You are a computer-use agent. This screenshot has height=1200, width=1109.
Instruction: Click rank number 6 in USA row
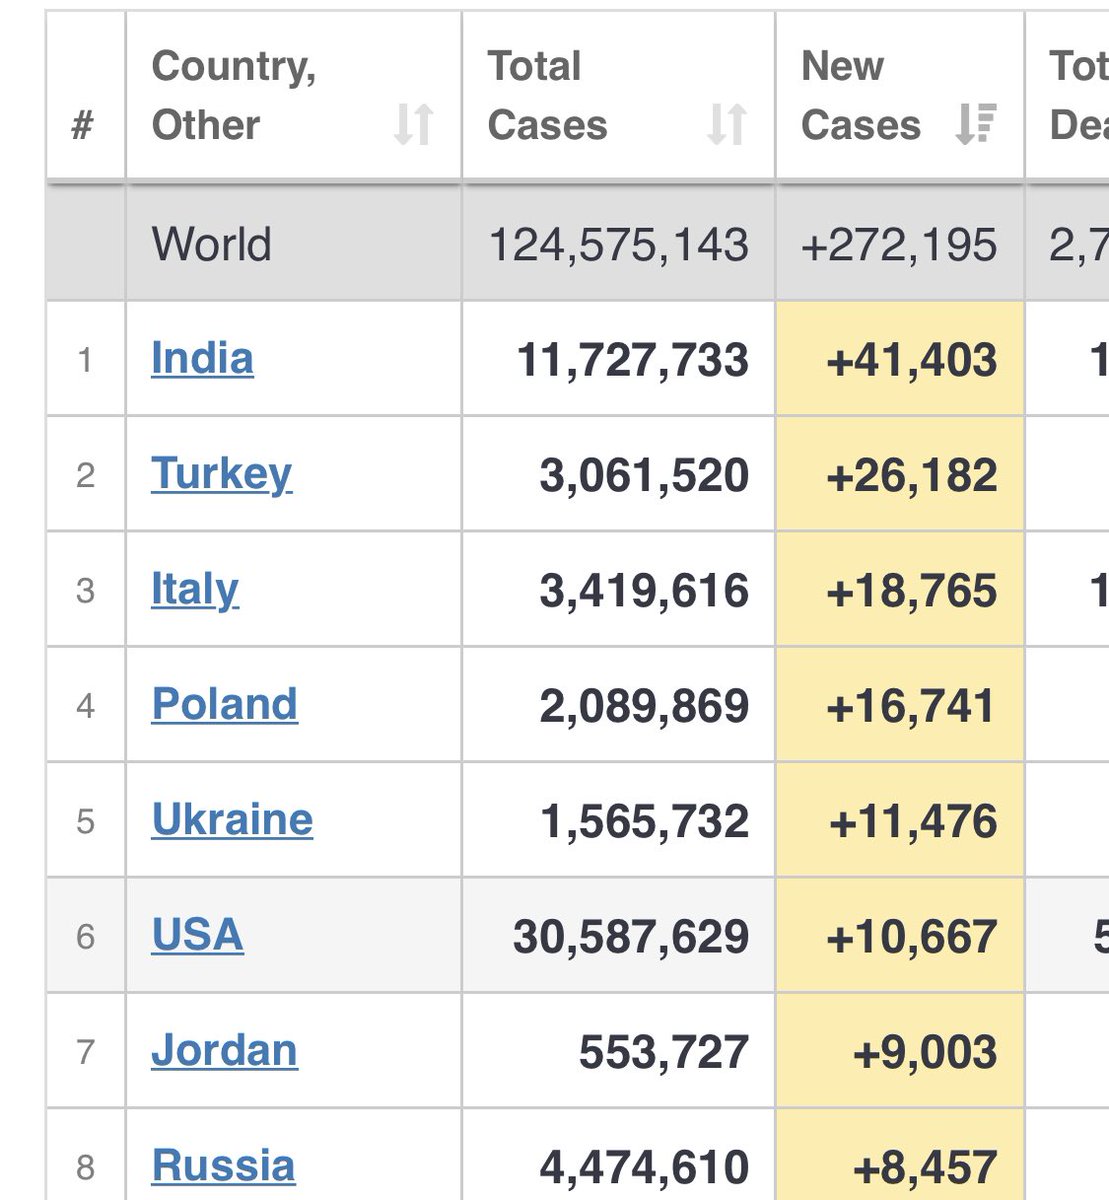(85, 937)
